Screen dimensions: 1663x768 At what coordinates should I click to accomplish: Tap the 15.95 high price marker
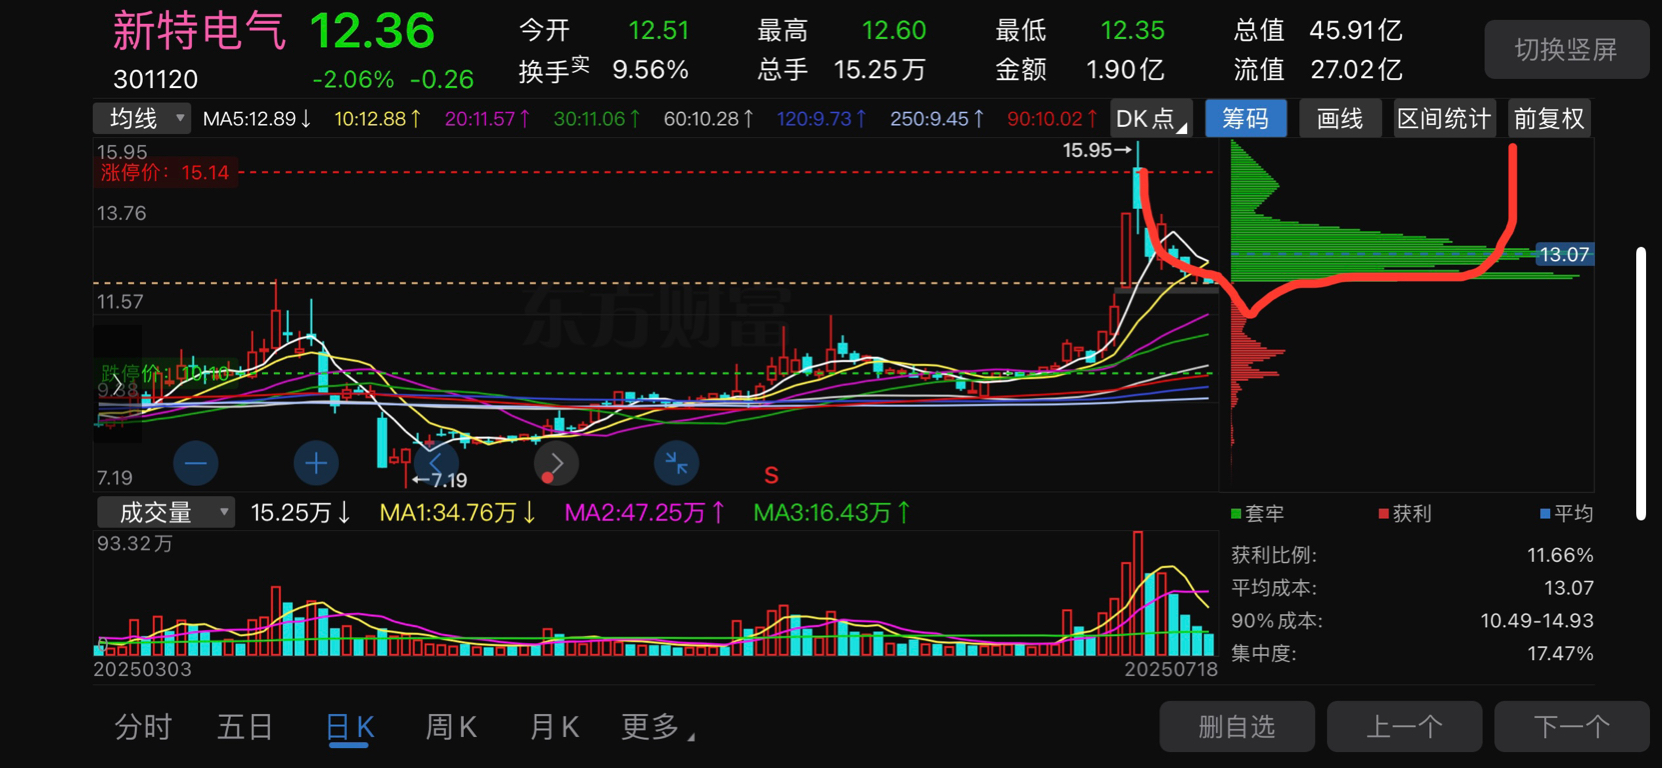pyautogui.click(x=1096, y=150)
